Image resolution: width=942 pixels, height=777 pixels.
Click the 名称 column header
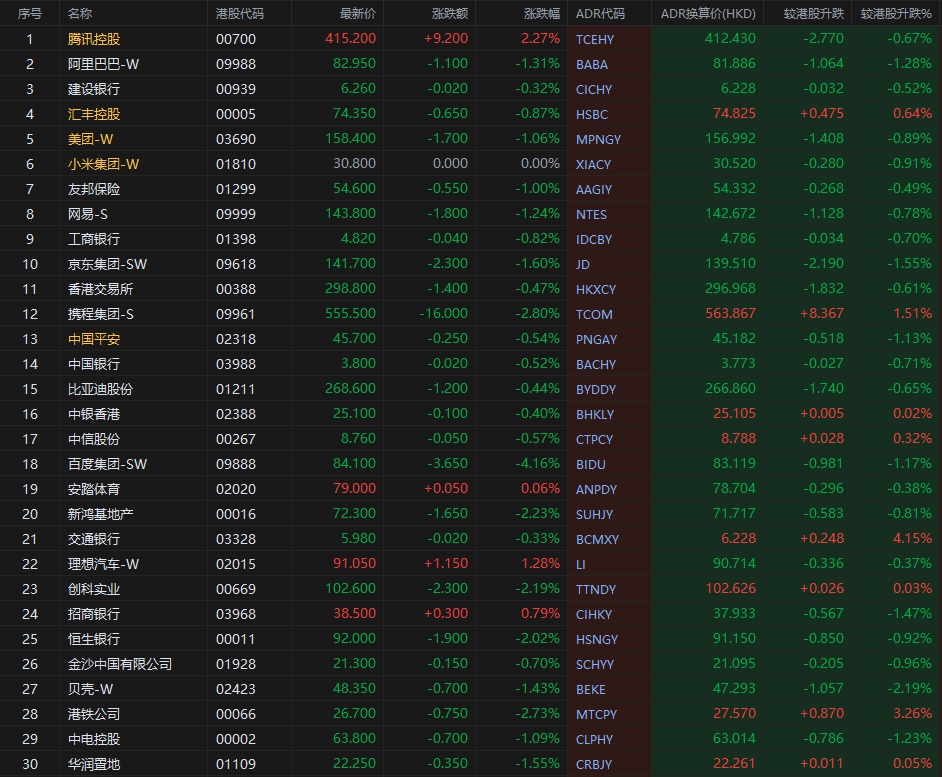pos(80,13)
